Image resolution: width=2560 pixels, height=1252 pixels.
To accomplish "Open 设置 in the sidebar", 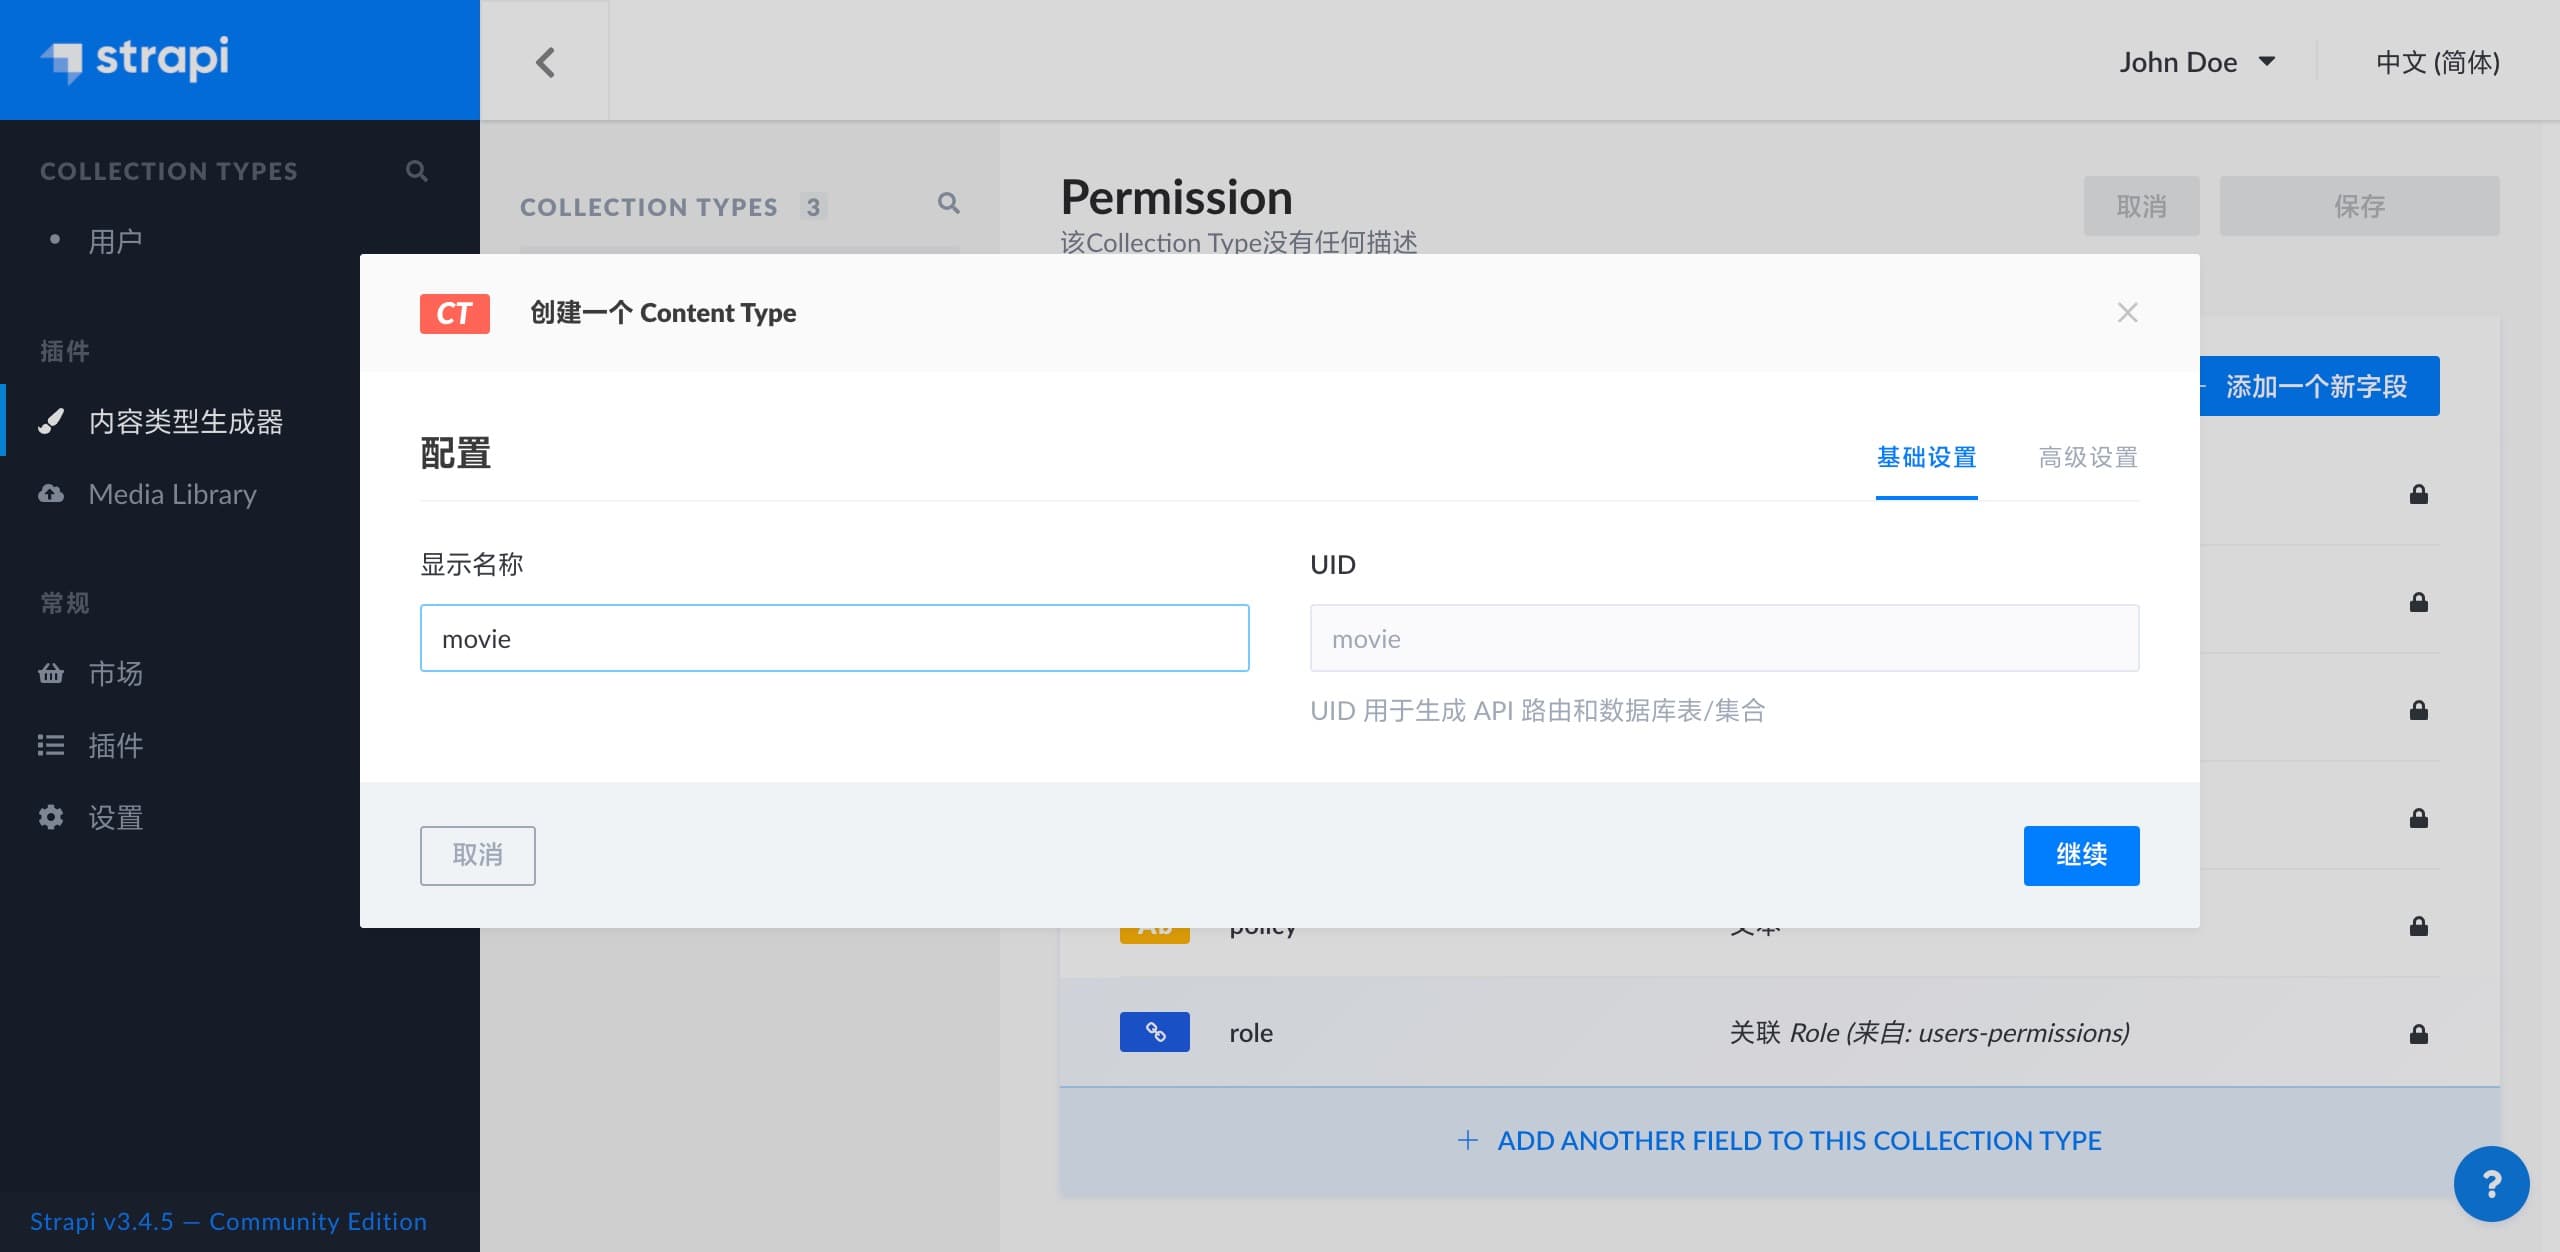I will coord(115,817).
